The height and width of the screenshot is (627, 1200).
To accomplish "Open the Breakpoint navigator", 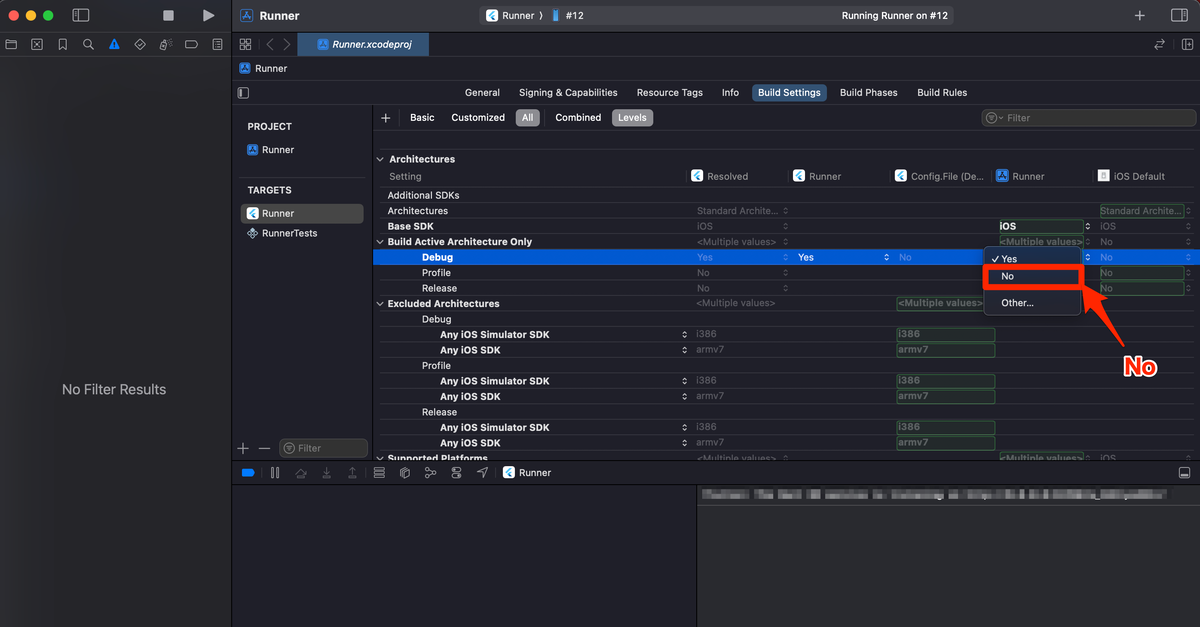I will click(191, 45).
